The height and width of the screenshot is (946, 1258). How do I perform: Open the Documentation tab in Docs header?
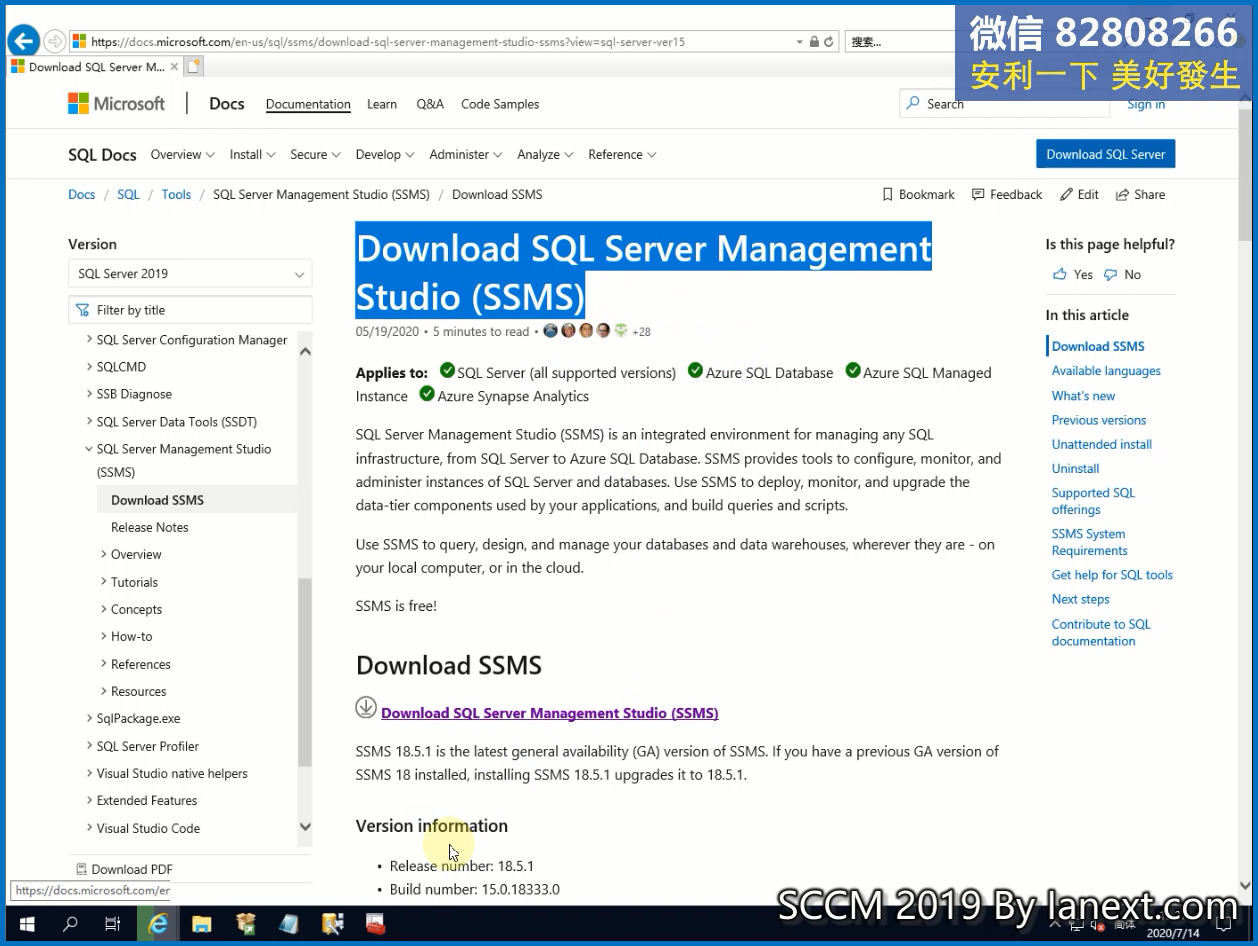point(308,104)
